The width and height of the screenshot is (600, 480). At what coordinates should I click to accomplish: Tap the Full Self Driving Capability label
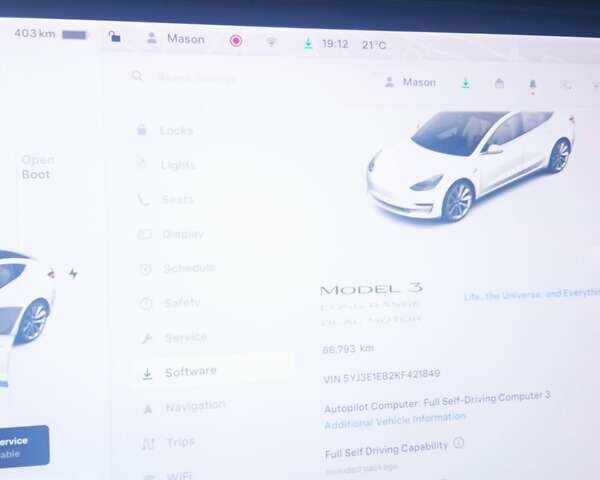click(x=386, y=449)
